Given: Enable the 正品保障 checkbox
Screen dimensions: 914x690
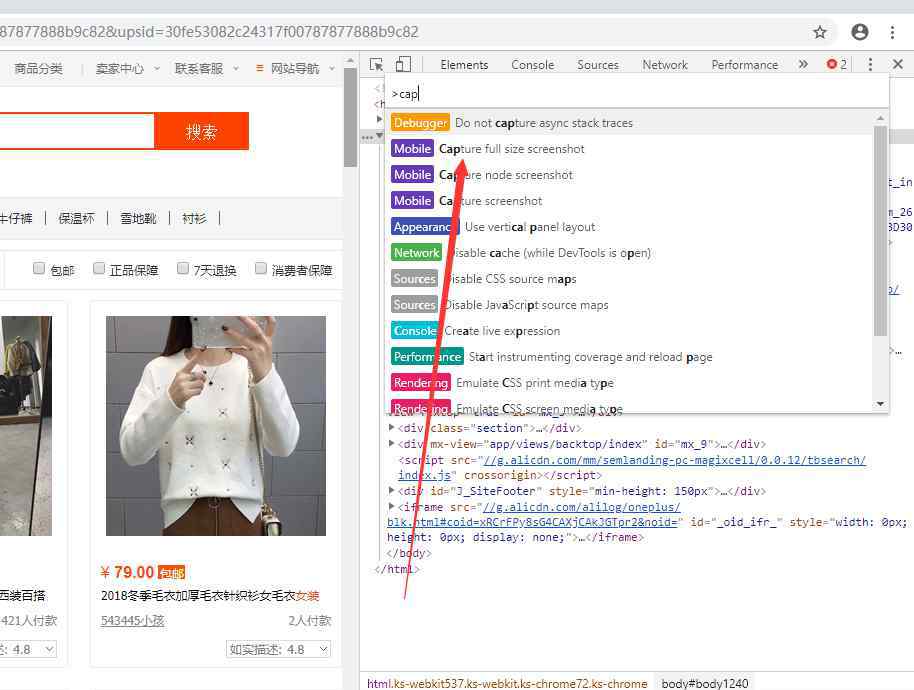Looking at the screenshot, I should pyautogui.click(x=99, y=268).
